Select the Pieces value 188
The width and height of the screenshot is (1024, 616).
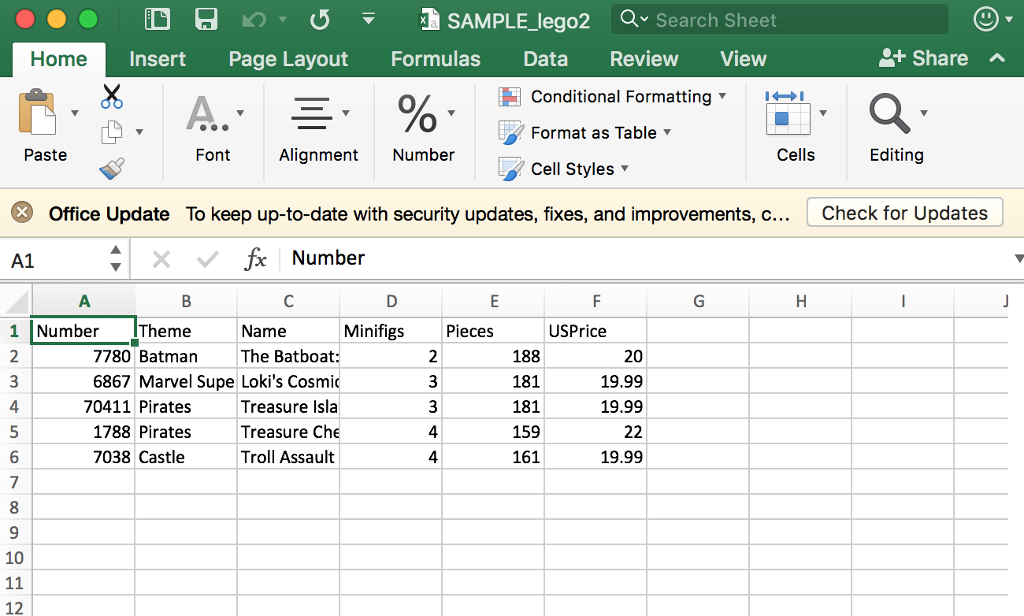[493, 356]
